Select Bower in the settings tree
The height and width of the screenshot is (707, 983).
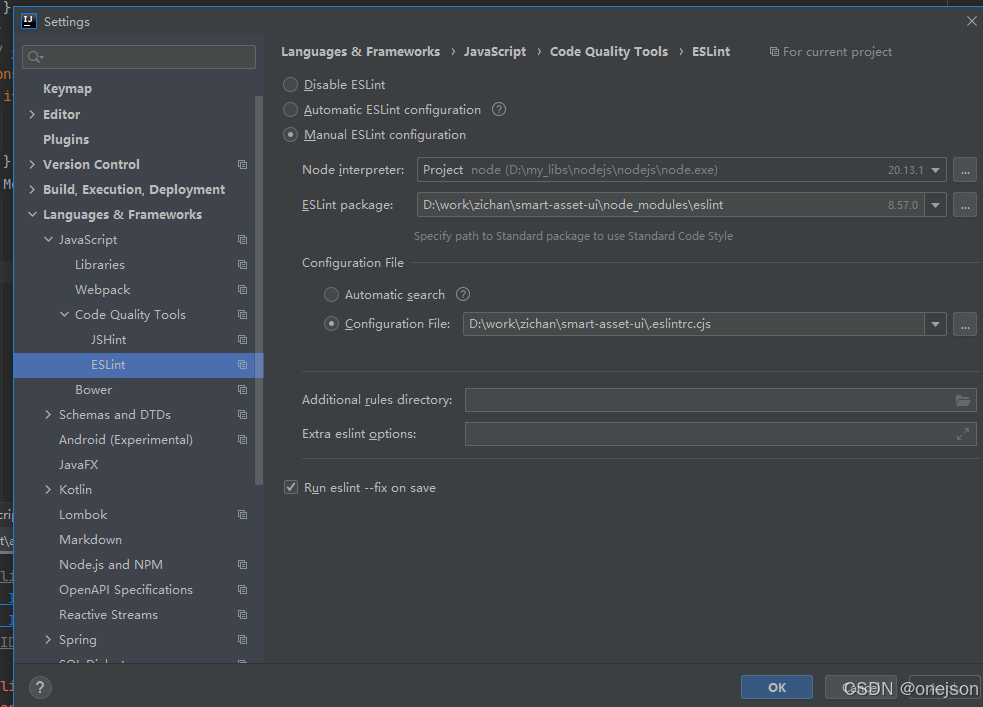(93, 390)
